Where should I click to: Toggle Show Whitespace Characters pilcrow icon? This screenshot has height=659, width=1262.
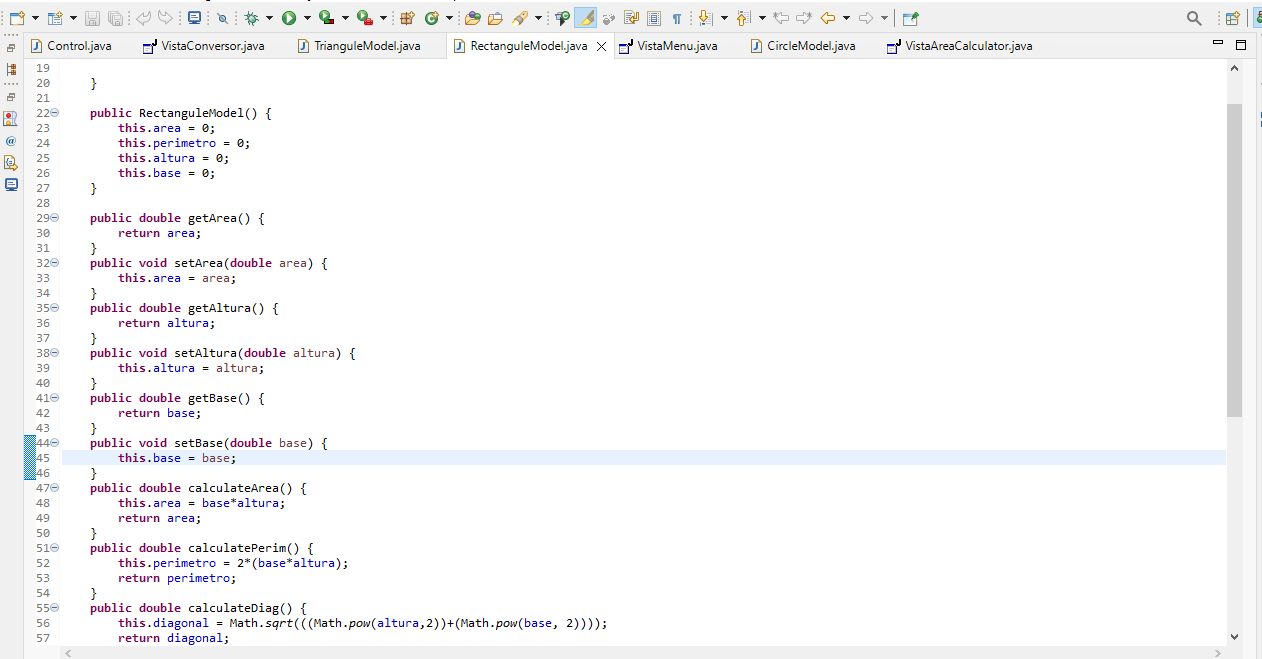[677, 18]
